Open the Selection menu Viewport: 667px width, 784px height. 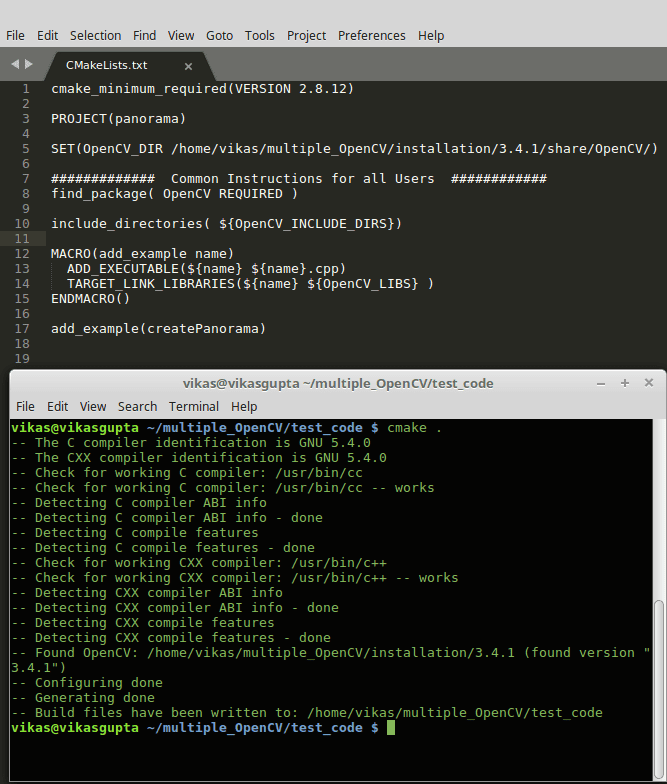pos(96,36)
